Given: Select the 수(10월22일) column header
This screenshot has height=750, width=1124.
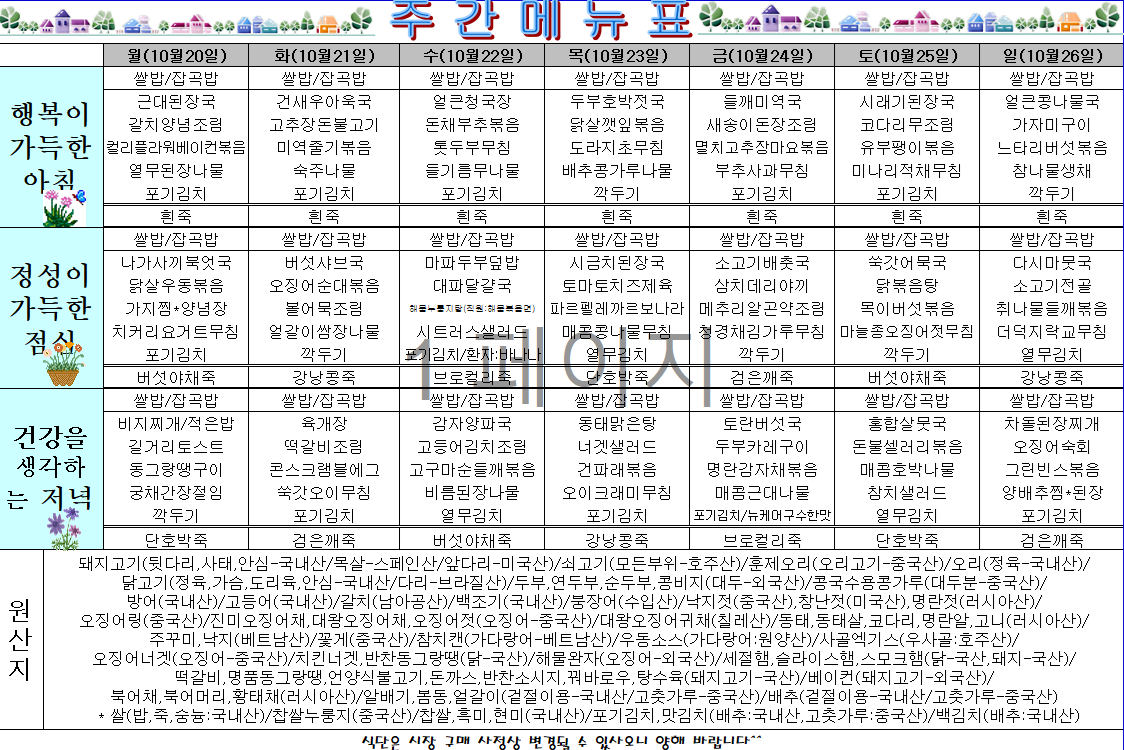Looking at the screenshot, I should [x=471, y=55].
